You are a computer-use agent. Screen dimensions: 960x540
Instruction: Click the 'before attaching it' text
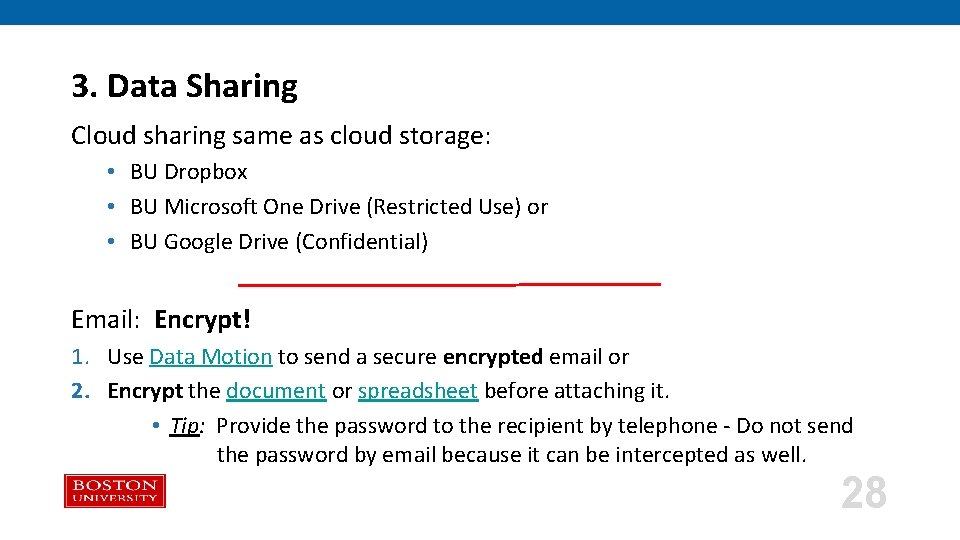(576, 391)
